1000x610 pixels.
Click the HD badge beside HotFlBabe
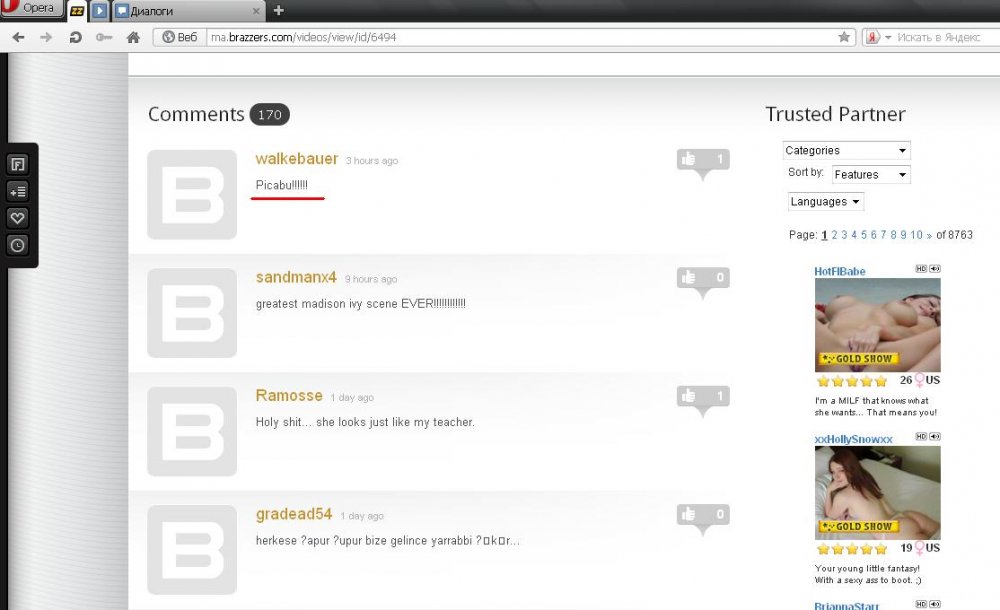921,269
